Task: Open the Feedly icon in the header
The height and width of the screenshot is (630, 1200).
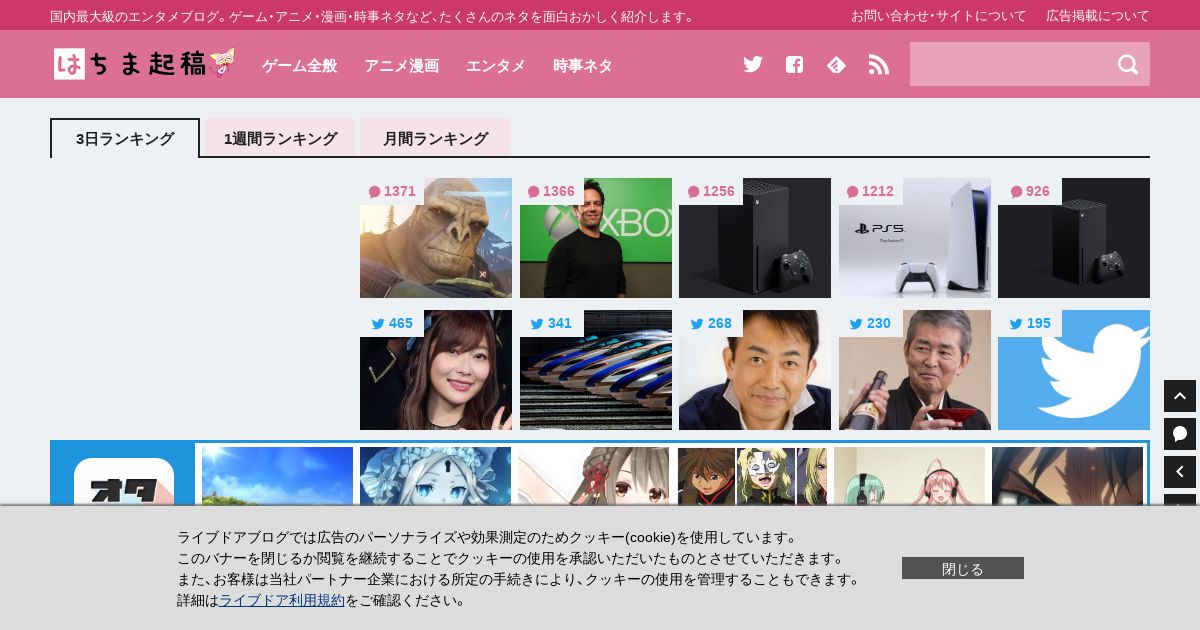Action: pos(836,64)
